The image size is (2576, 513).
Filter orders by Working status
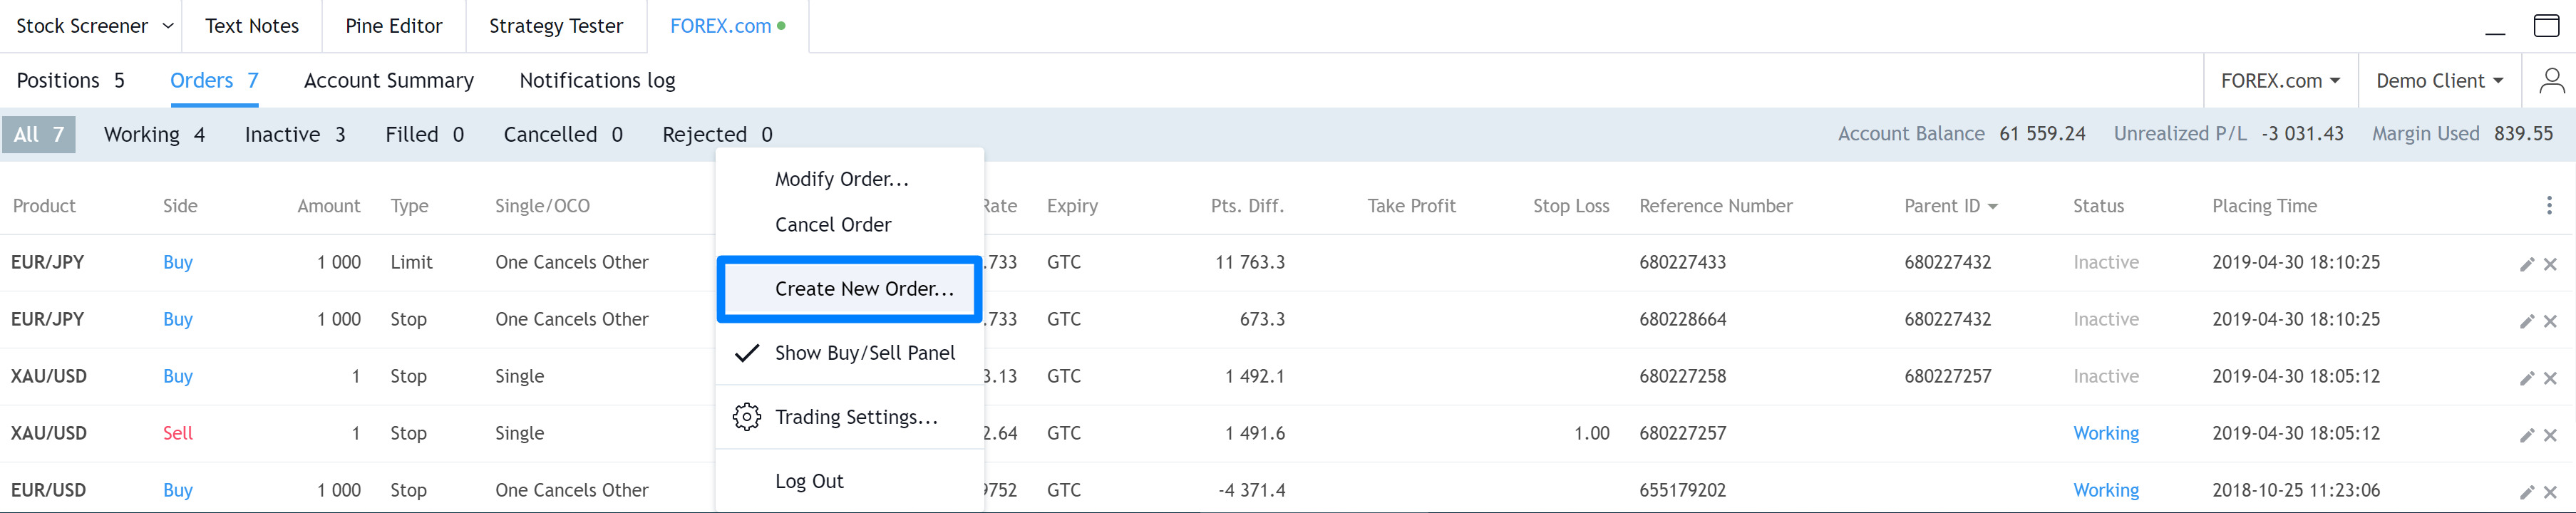coord(154,134)
